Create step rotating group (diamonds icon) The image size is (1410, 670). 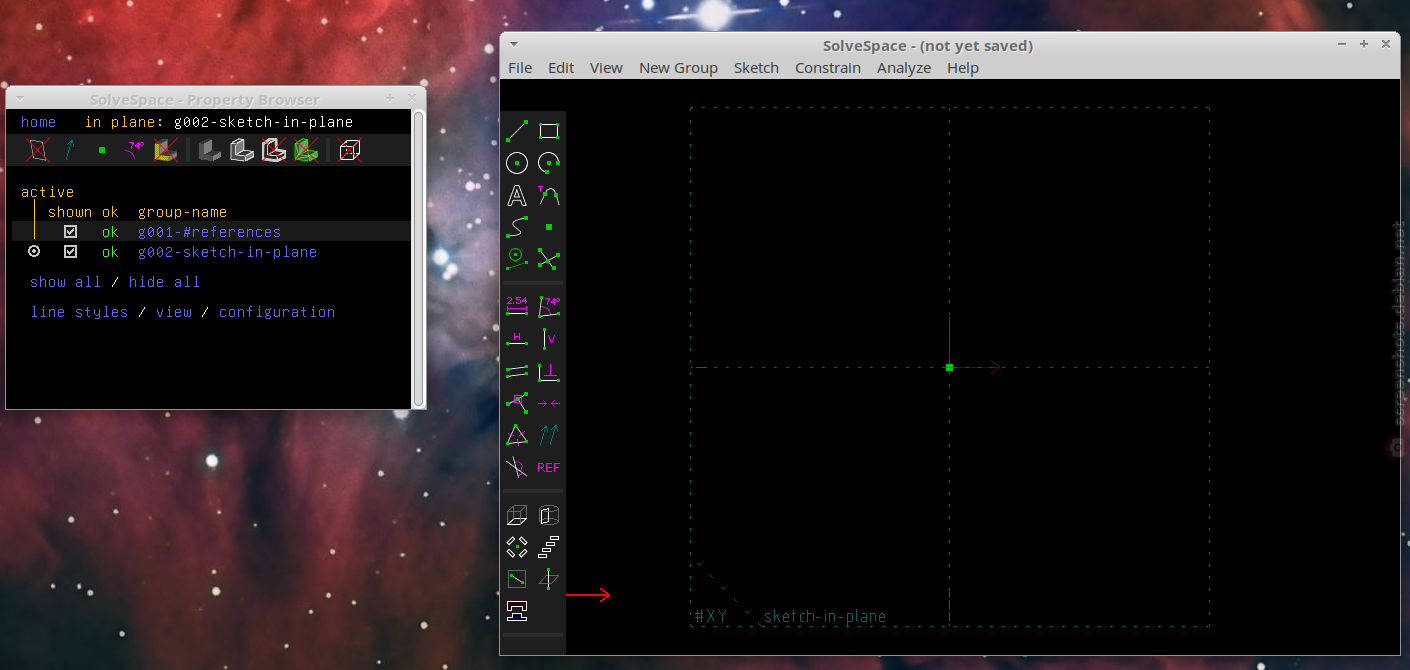pyautogui.click(x=517, y=547)
